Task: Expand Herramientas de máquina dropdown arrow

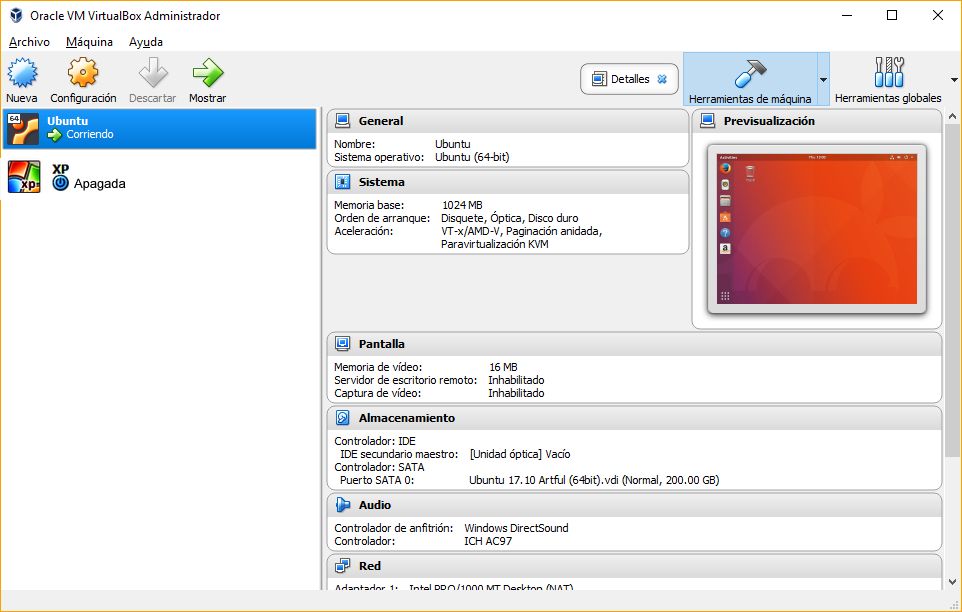Action: point(823,80)
